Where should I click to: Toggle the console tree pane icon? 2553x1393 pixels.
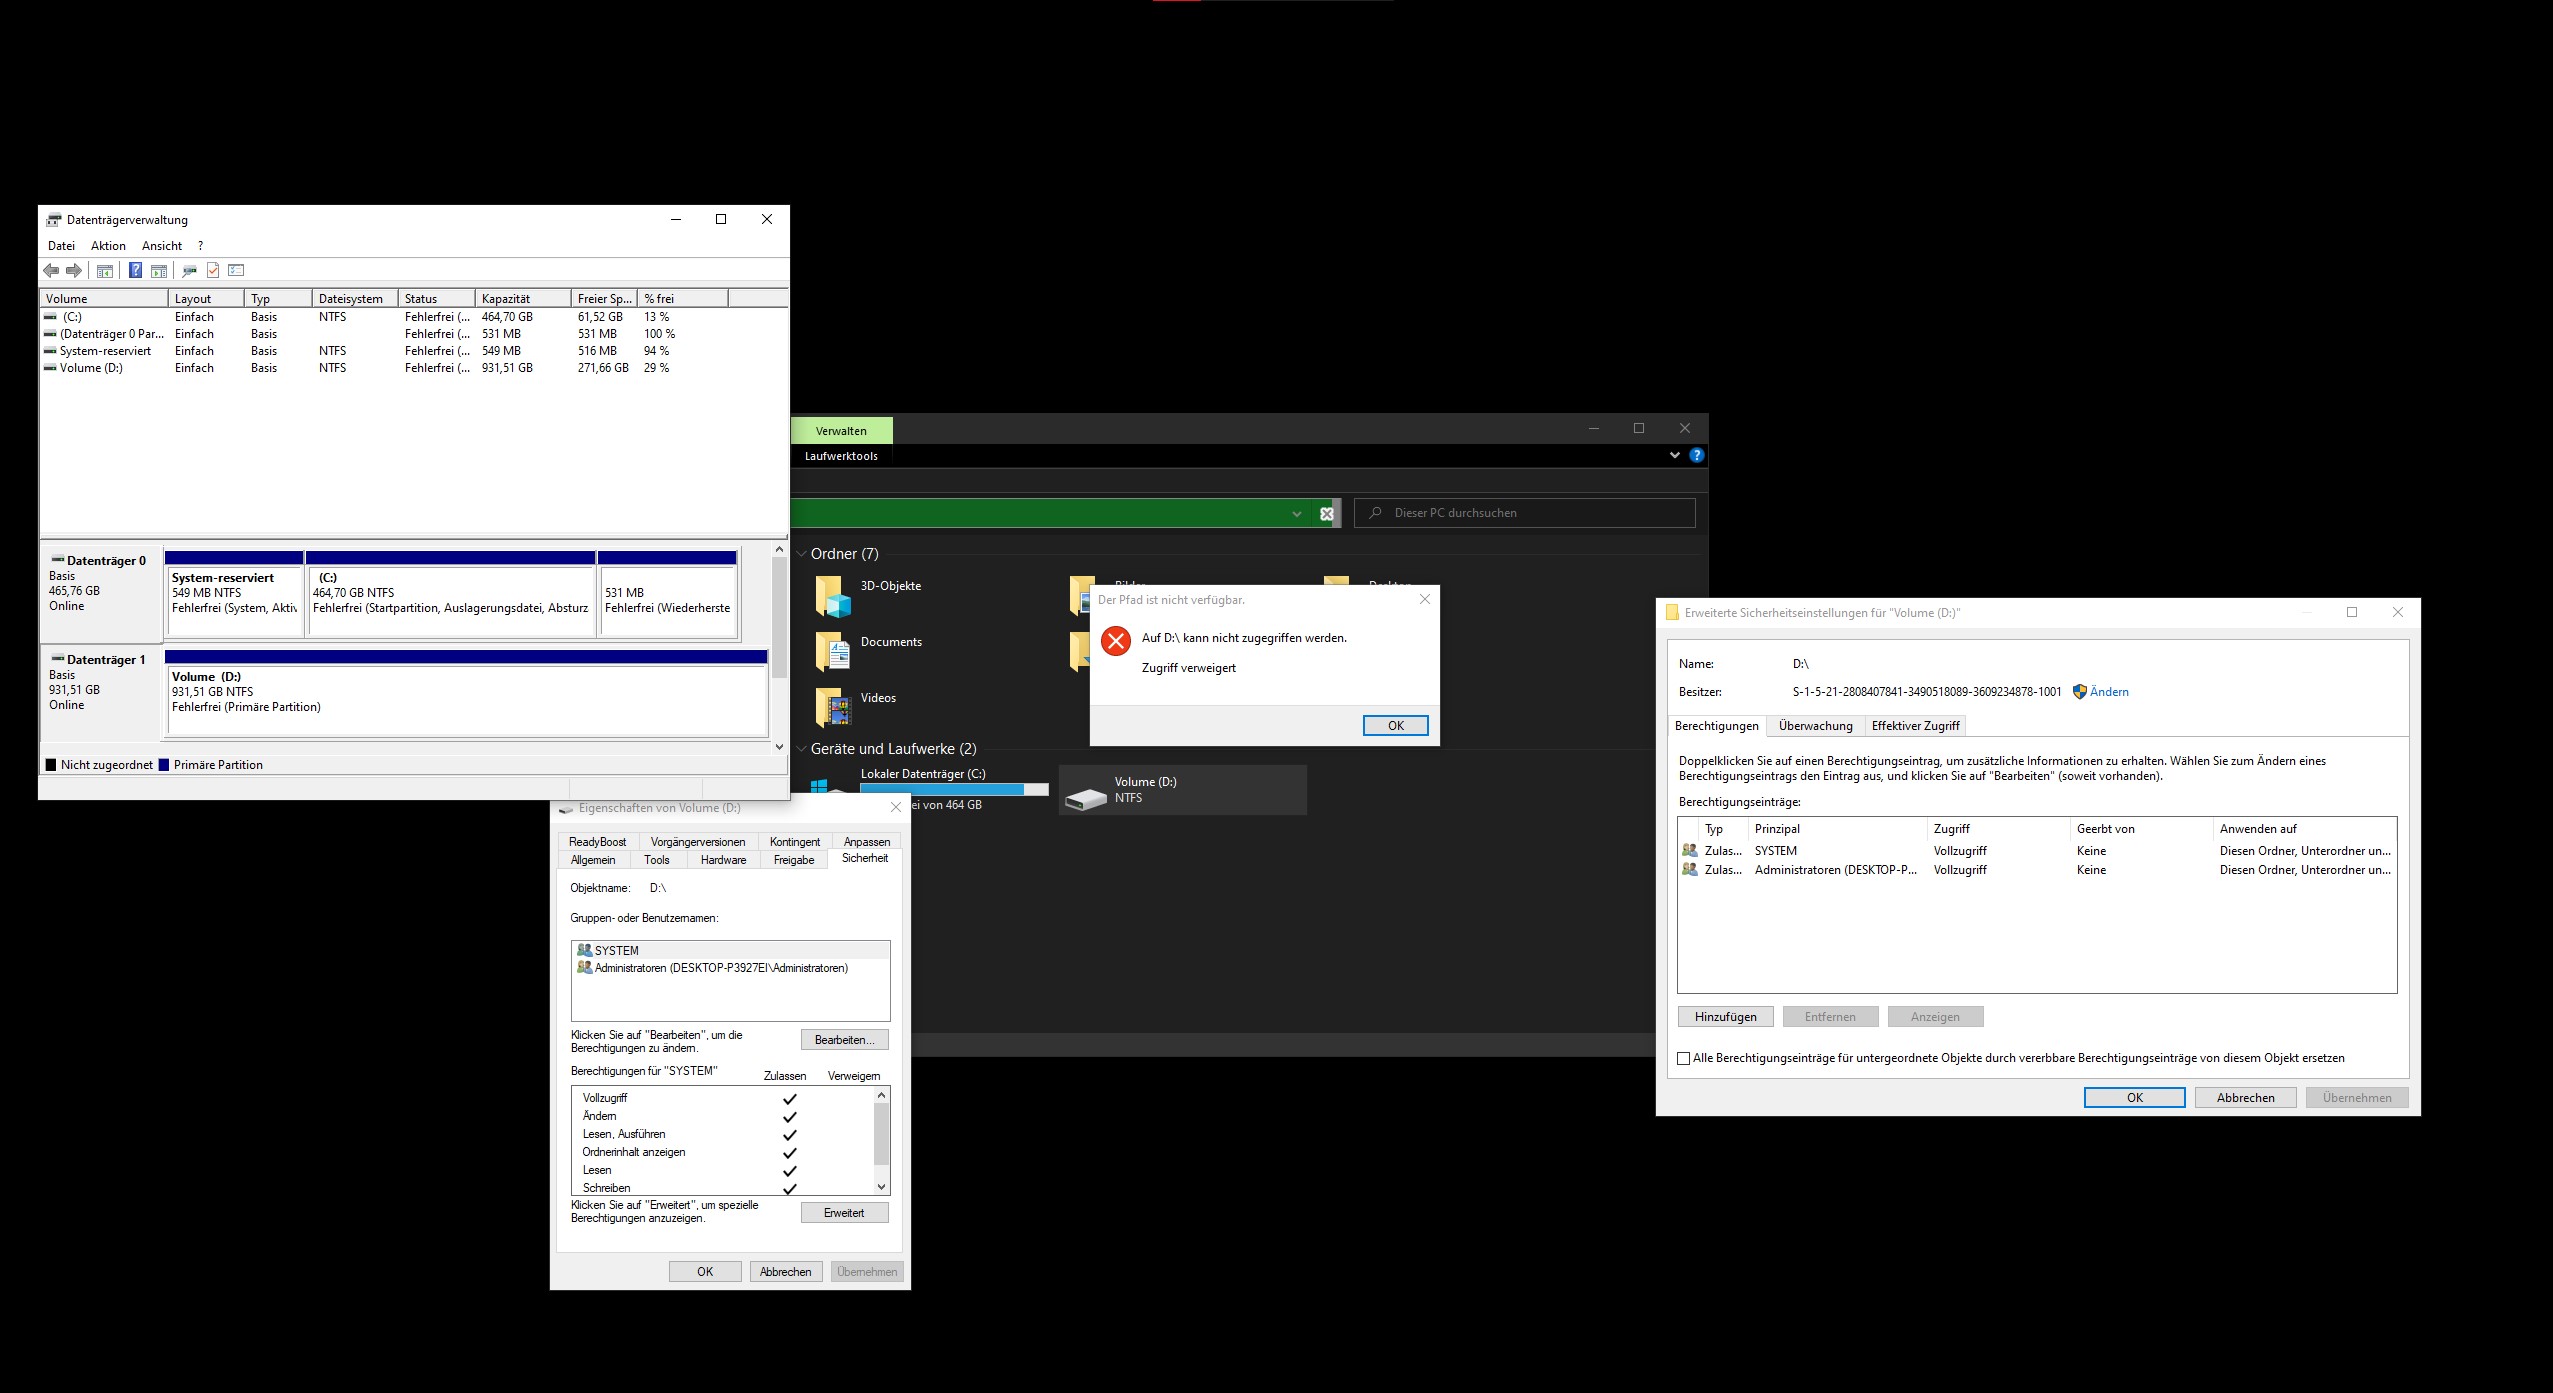104,270
